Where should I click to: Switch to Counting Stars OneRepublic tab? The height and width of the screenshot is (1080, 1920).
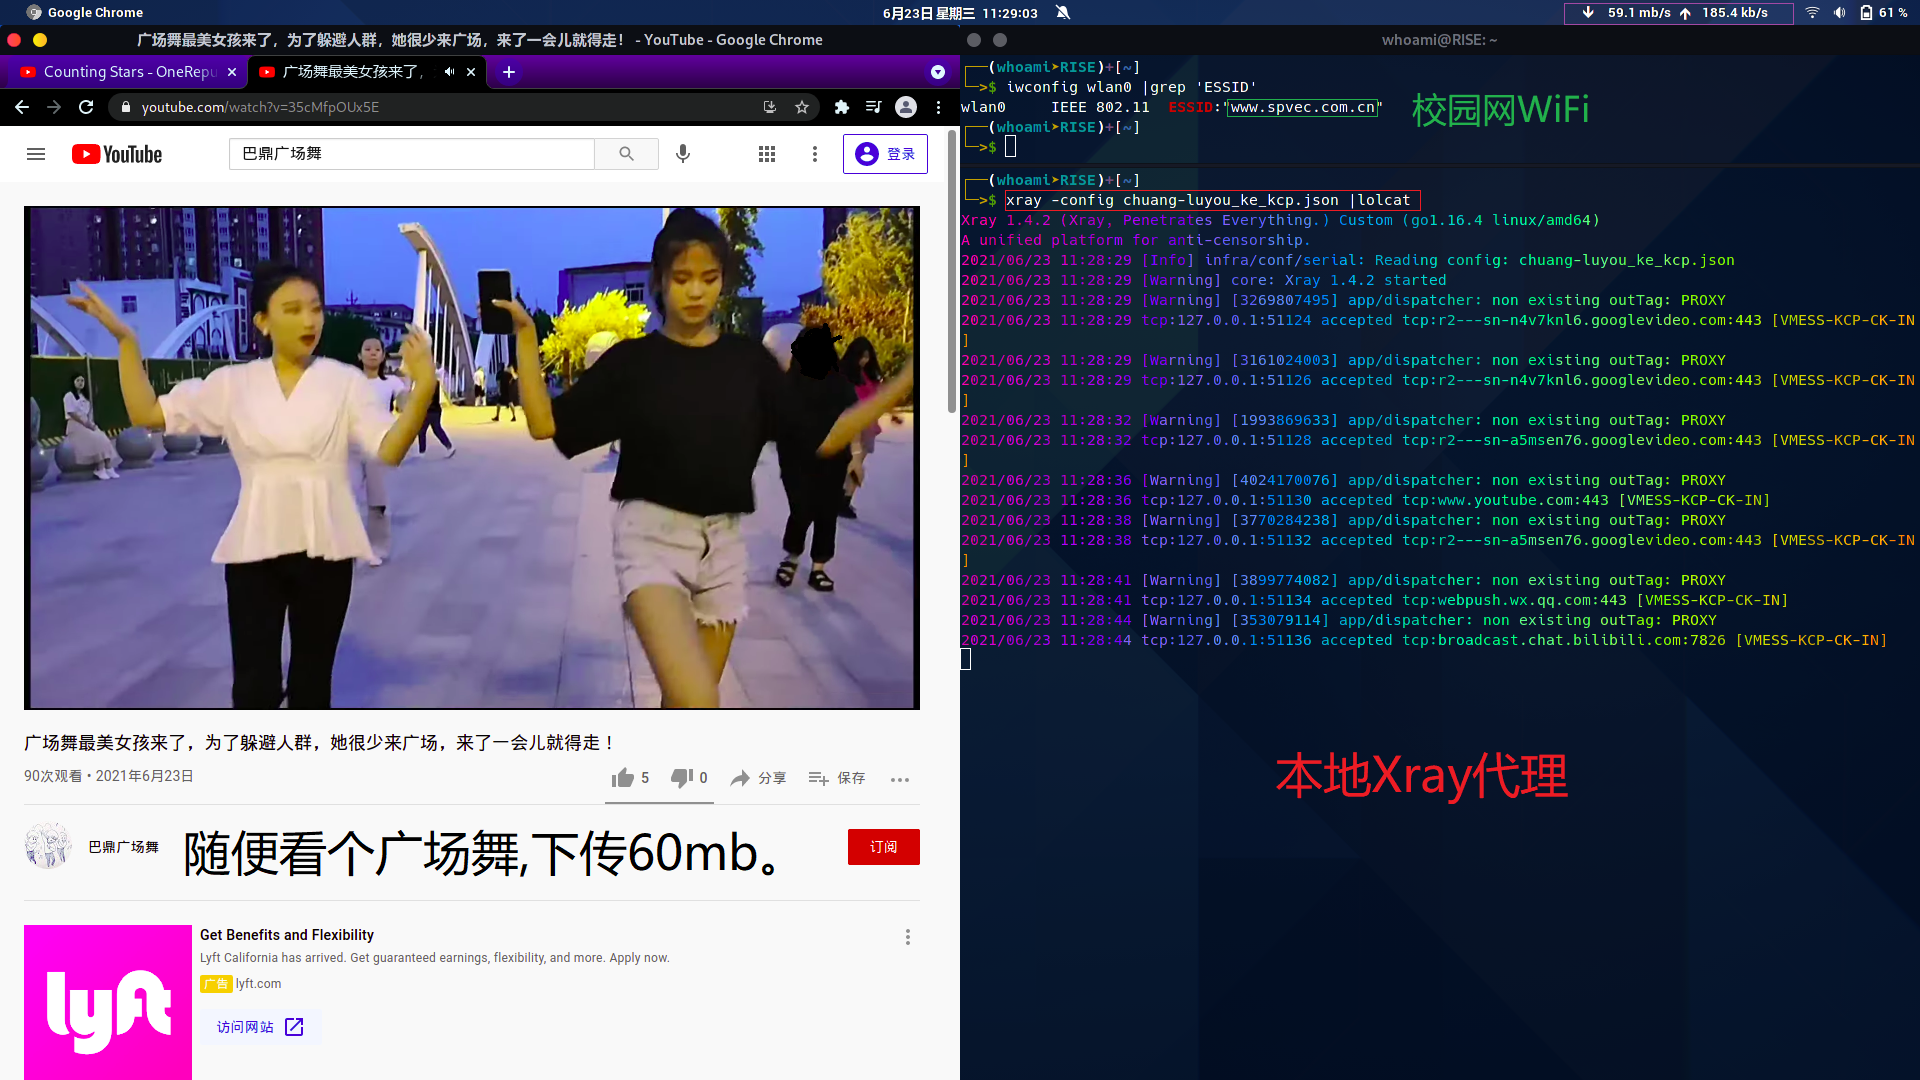pos(128,72)
